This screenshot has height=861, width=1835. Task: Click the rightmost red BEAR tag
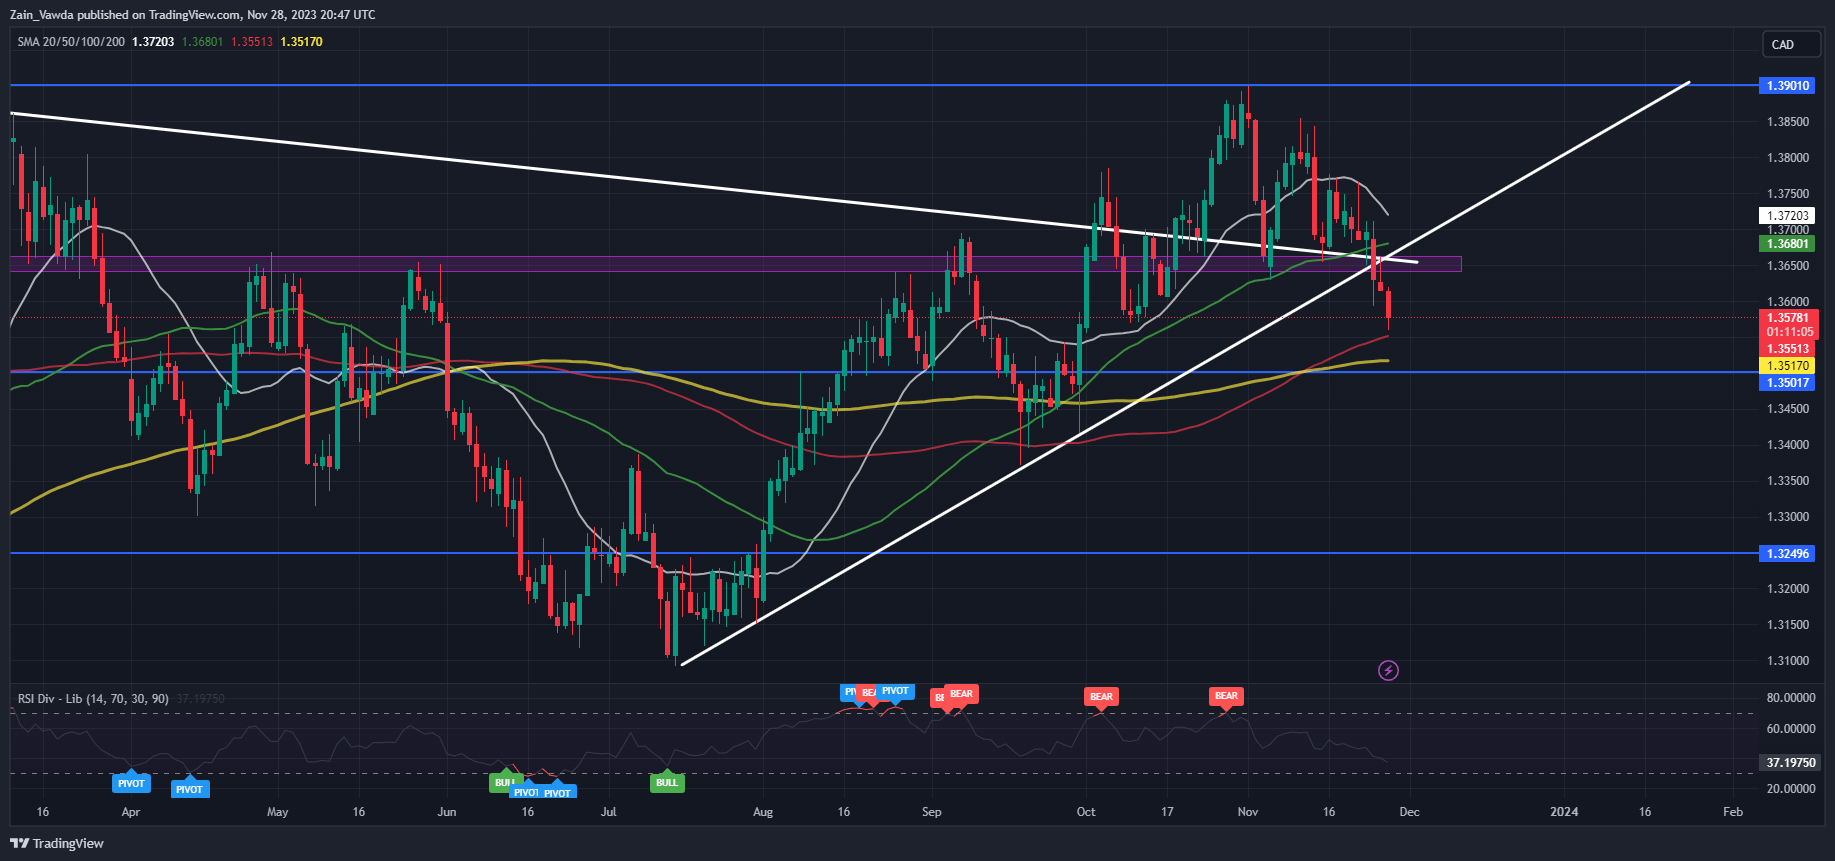1226,696
